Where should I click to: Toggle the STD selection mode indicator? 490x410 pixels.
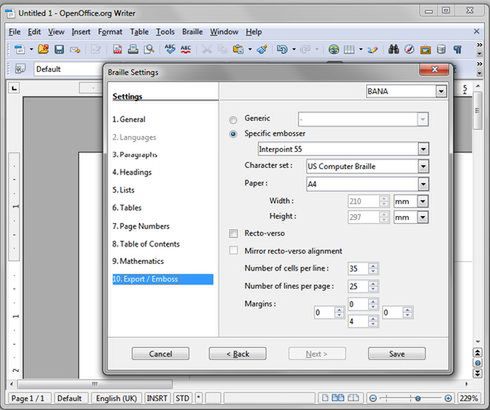tap(182, 398)
